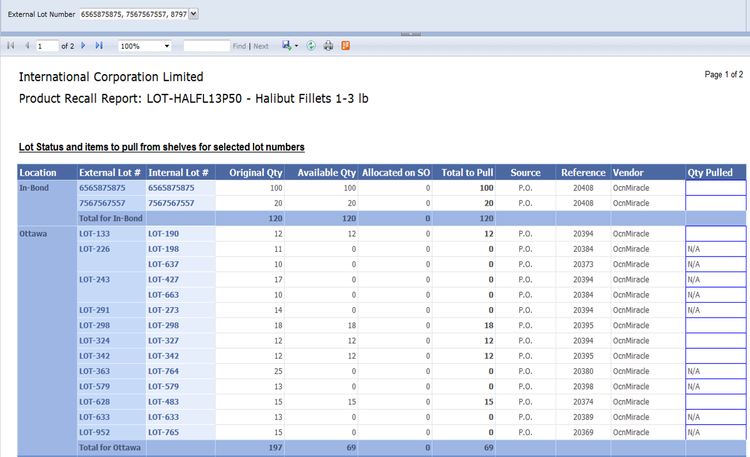Click the Lot Status section heading
Viewport: 750px width, 457px height.
point(162,147)
